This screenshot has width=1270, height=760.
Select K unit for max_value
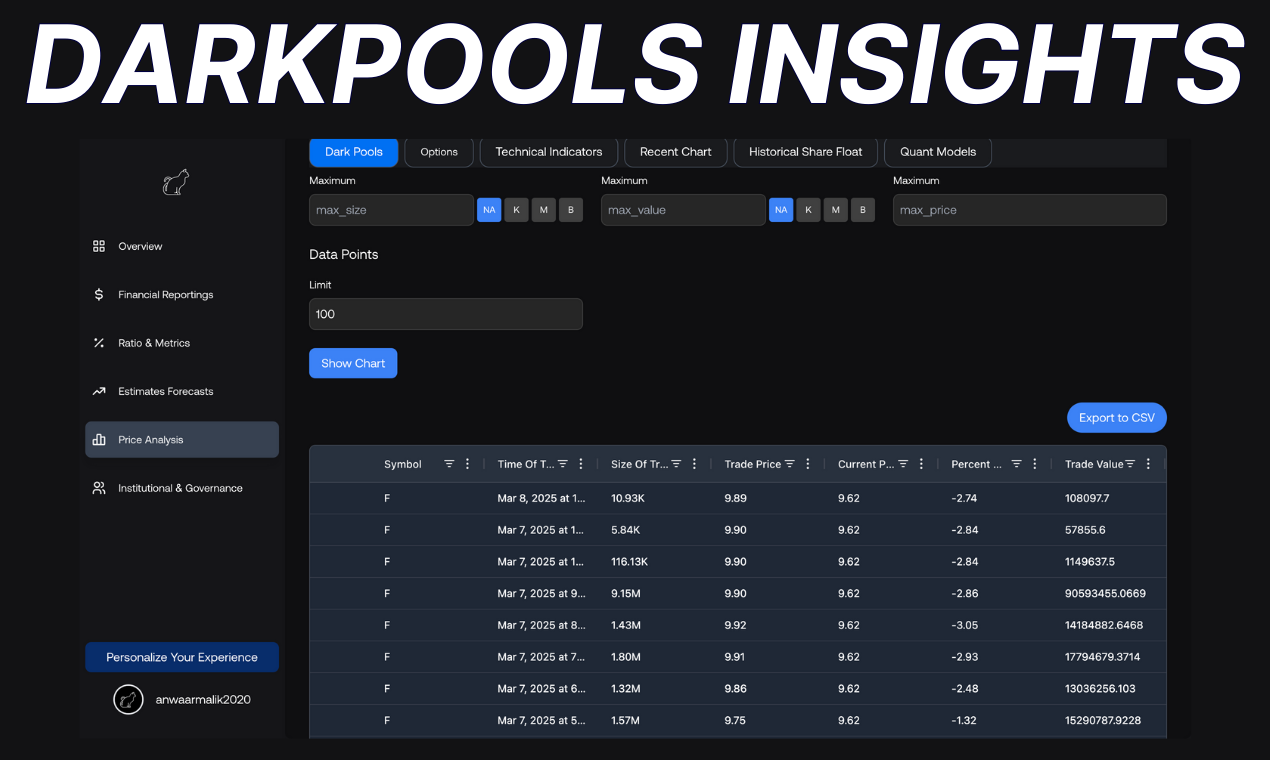click(808, 210)
